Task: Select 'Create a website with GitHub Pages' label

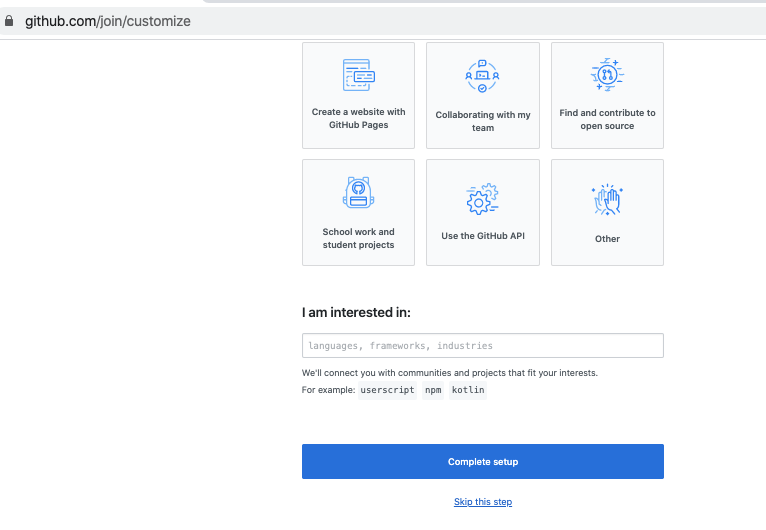Action: [359, 118]
